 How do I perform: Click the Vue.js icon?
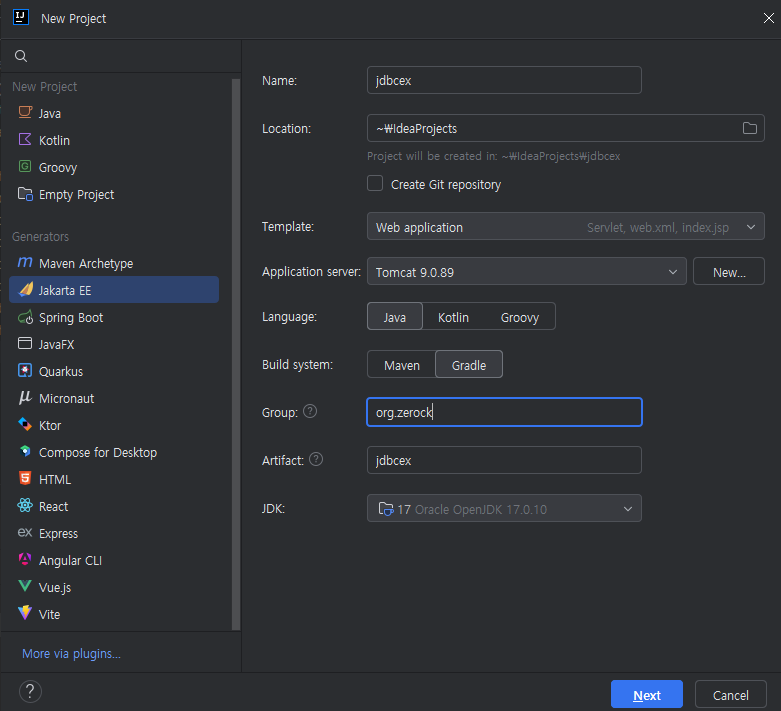[25, 586]
